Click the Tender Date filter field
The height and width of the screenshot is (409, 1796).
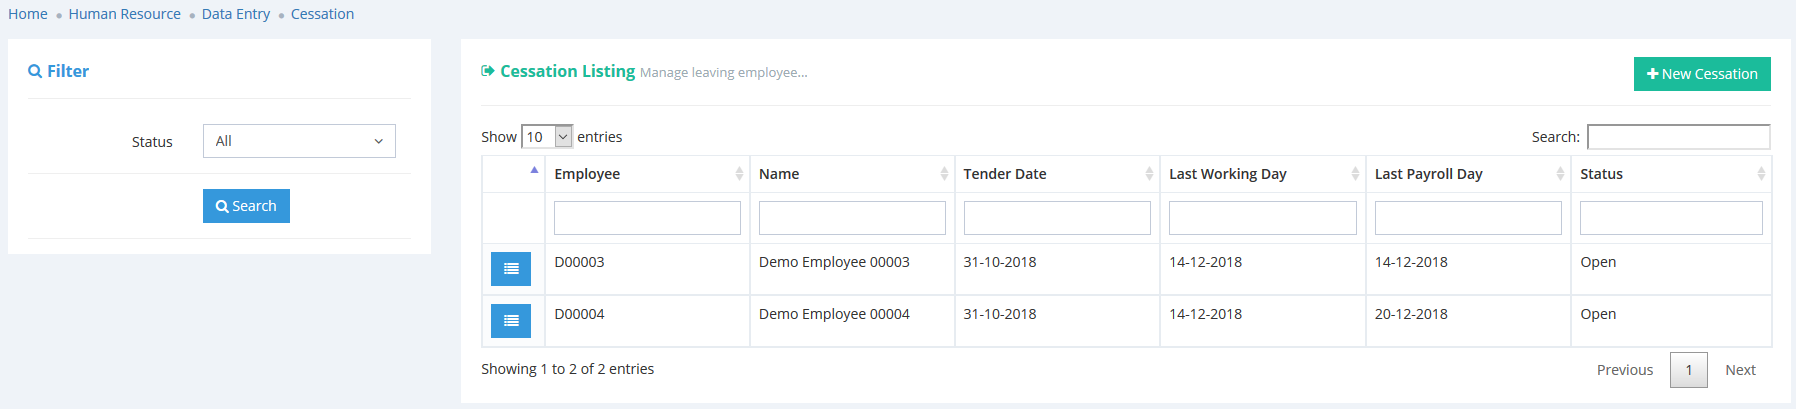point(1057,218)
